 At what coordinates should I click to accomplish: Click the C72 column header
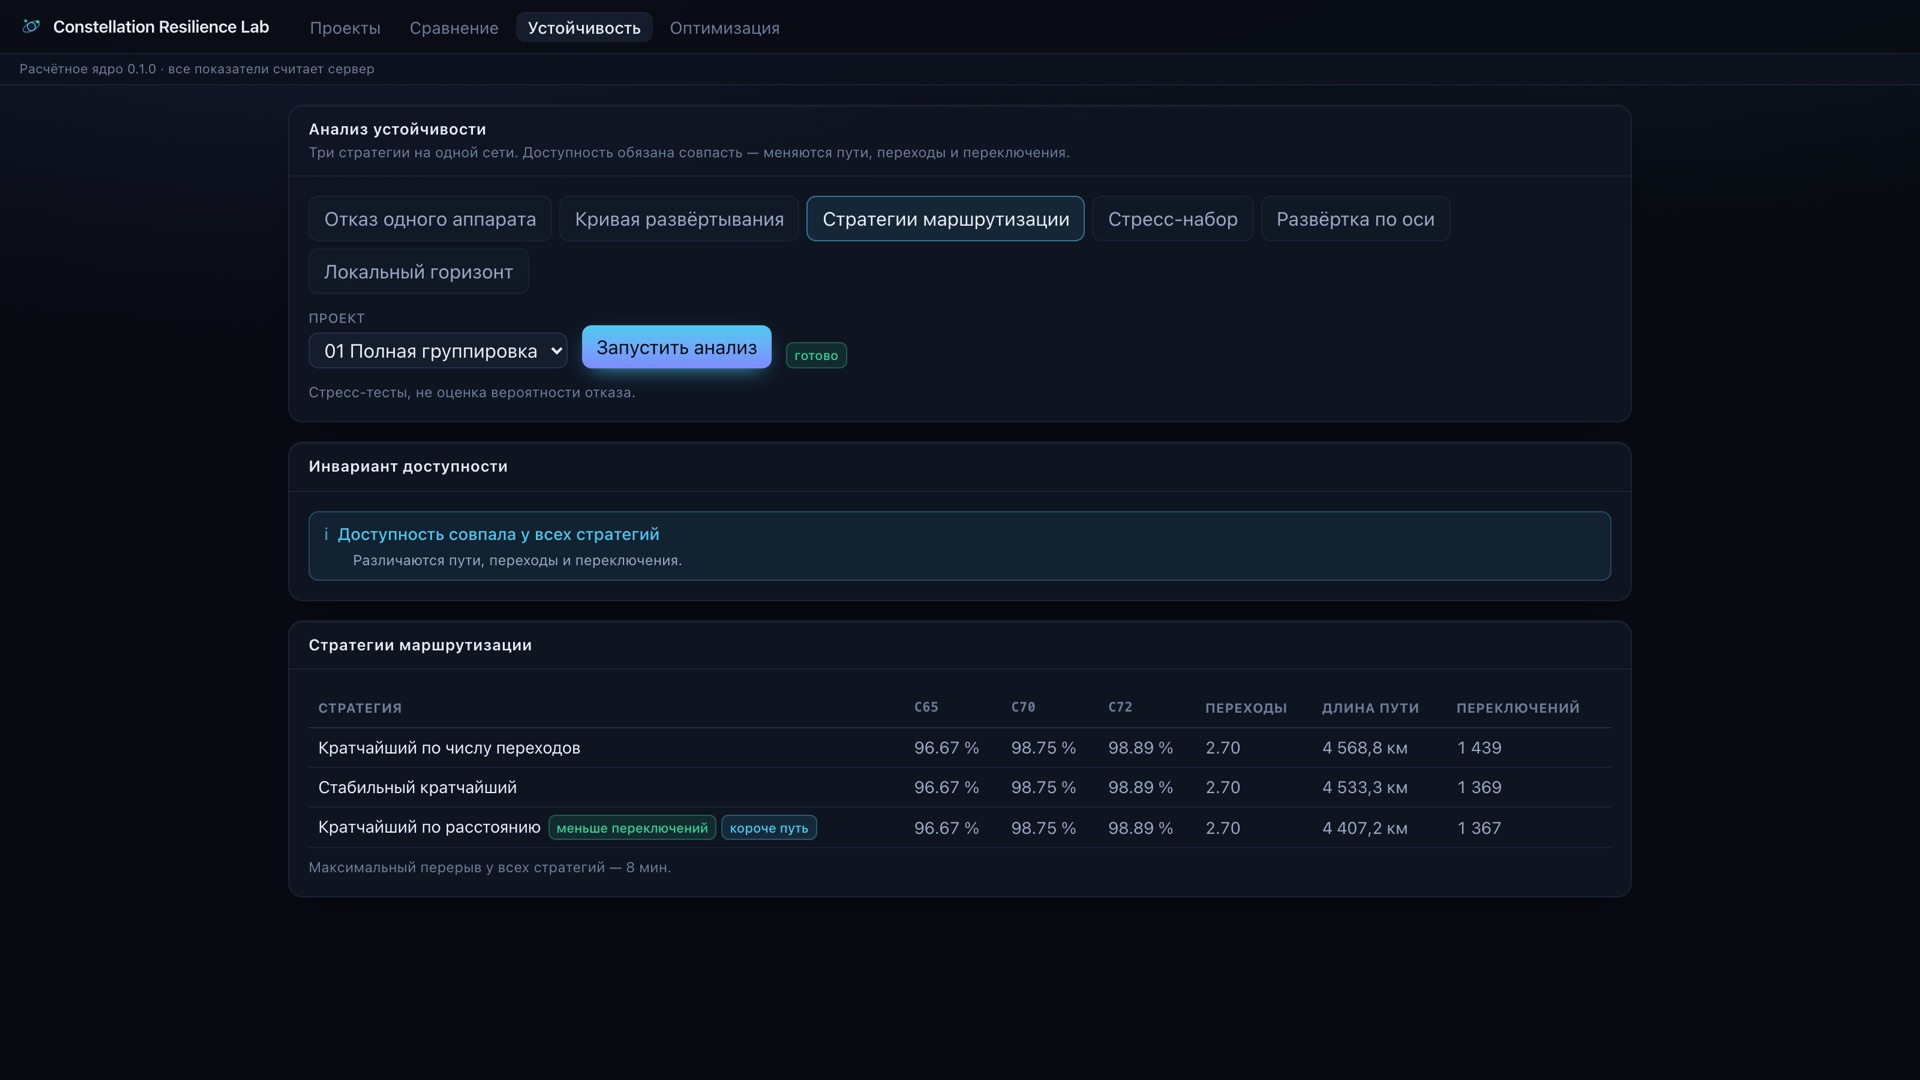[x=1120, y=708]
